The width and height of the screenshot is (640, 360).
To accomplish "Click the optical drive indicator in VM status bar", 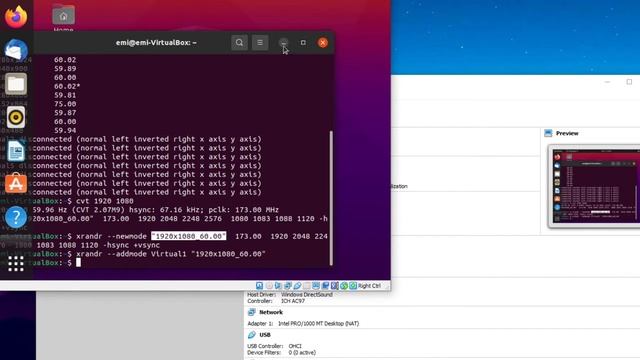I will [x=269, y=286].
